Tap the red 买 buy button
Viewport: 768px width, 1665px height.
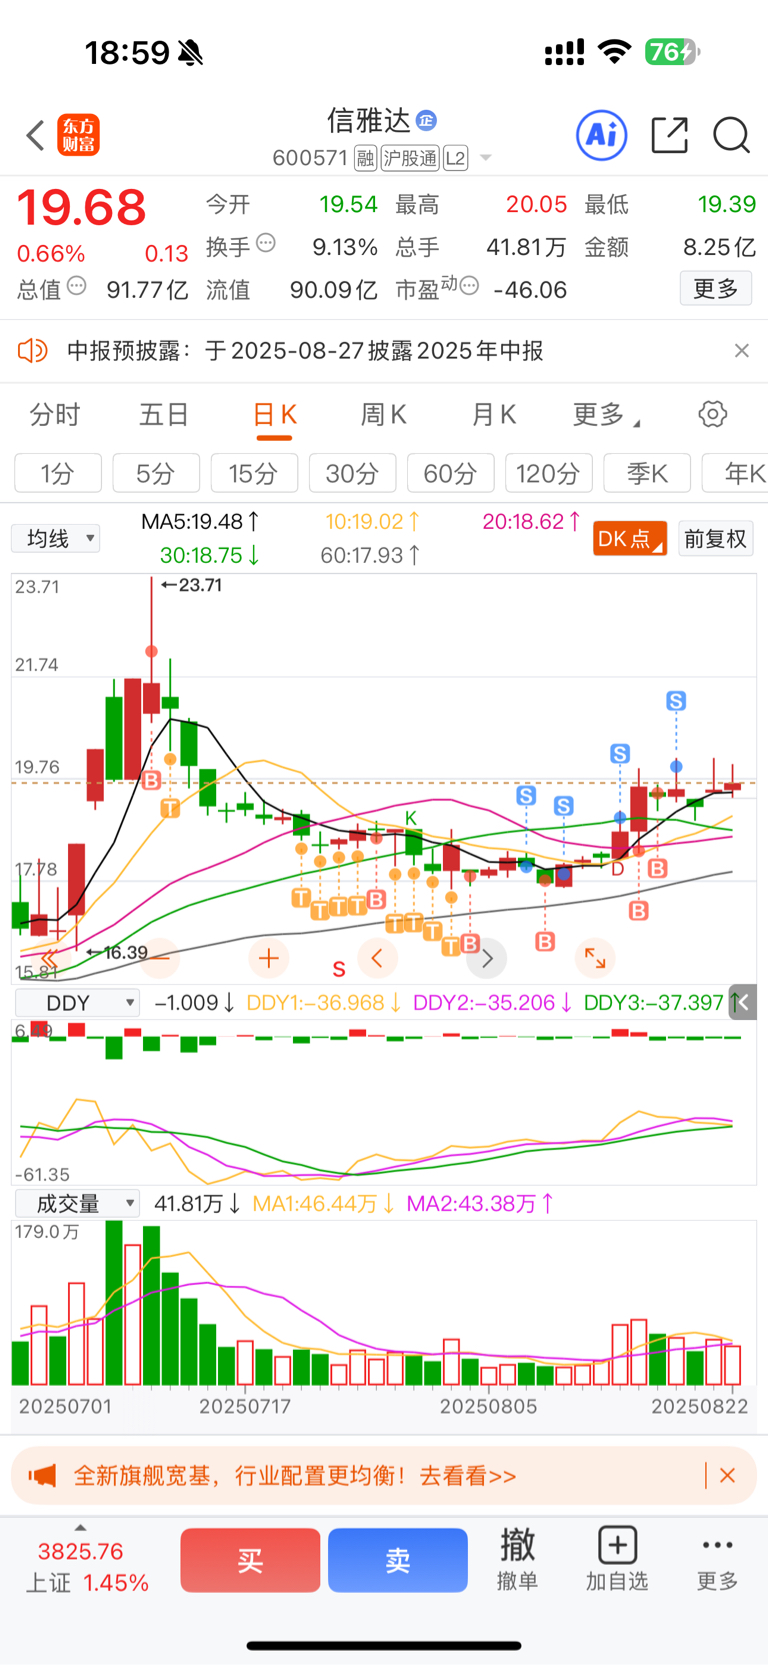pyautogui.click(x=250, y=1560)
